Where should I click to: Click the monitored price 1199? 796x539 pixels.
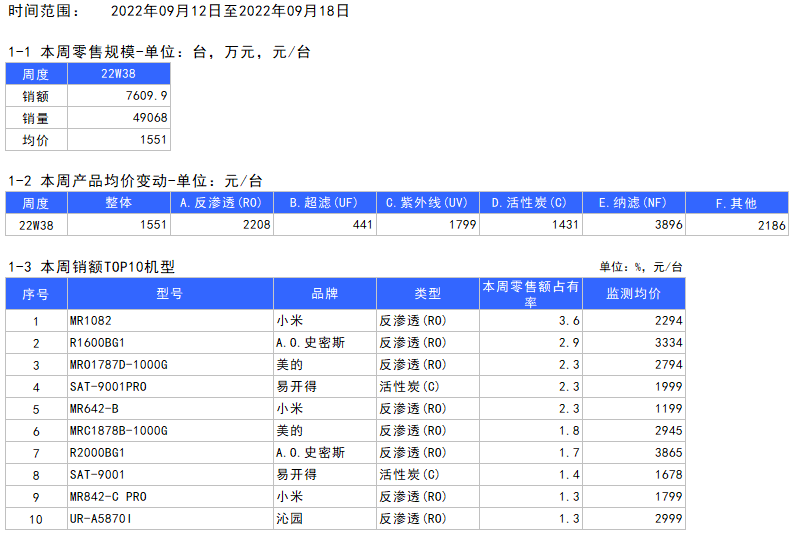(x=669, y=409)
